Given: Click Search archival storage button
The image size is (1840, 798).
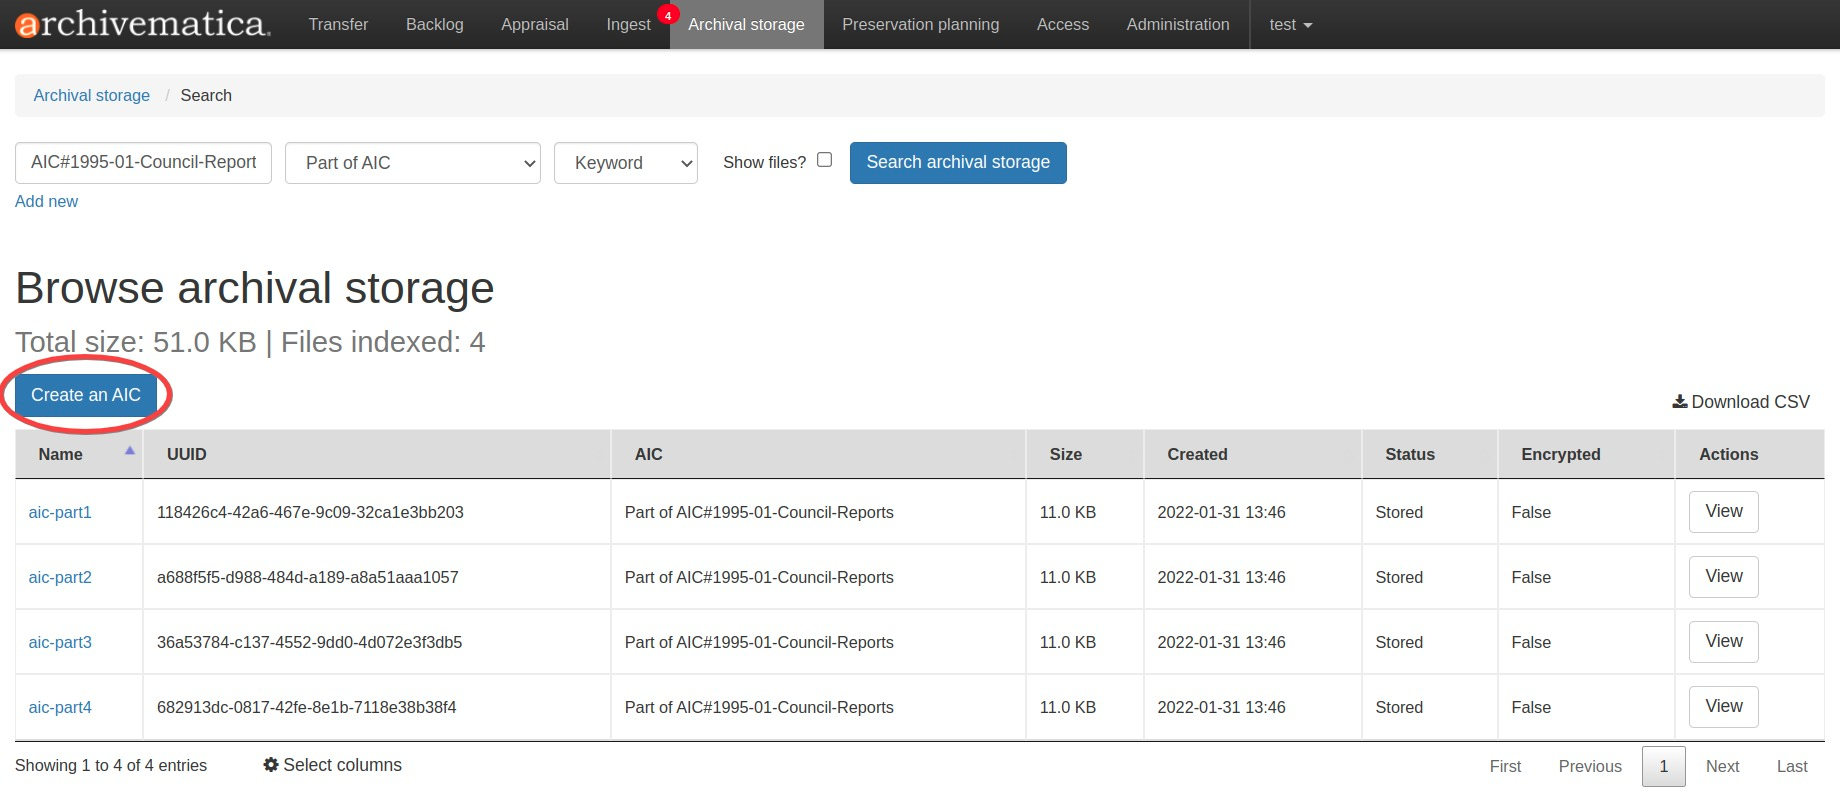Looking at the screenshot, I should [957, 162].
